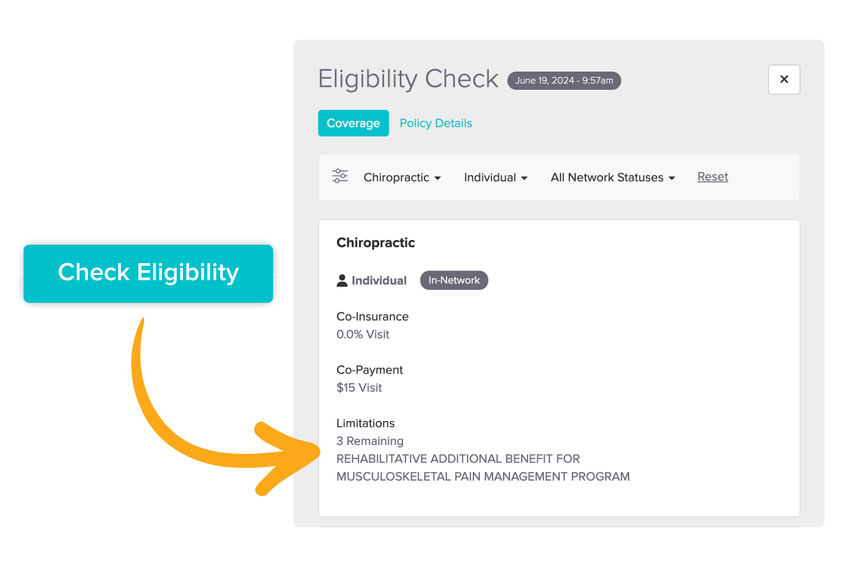Select the Eligibility Check panel title
850x567 pixels.
[x=408, y=79]
